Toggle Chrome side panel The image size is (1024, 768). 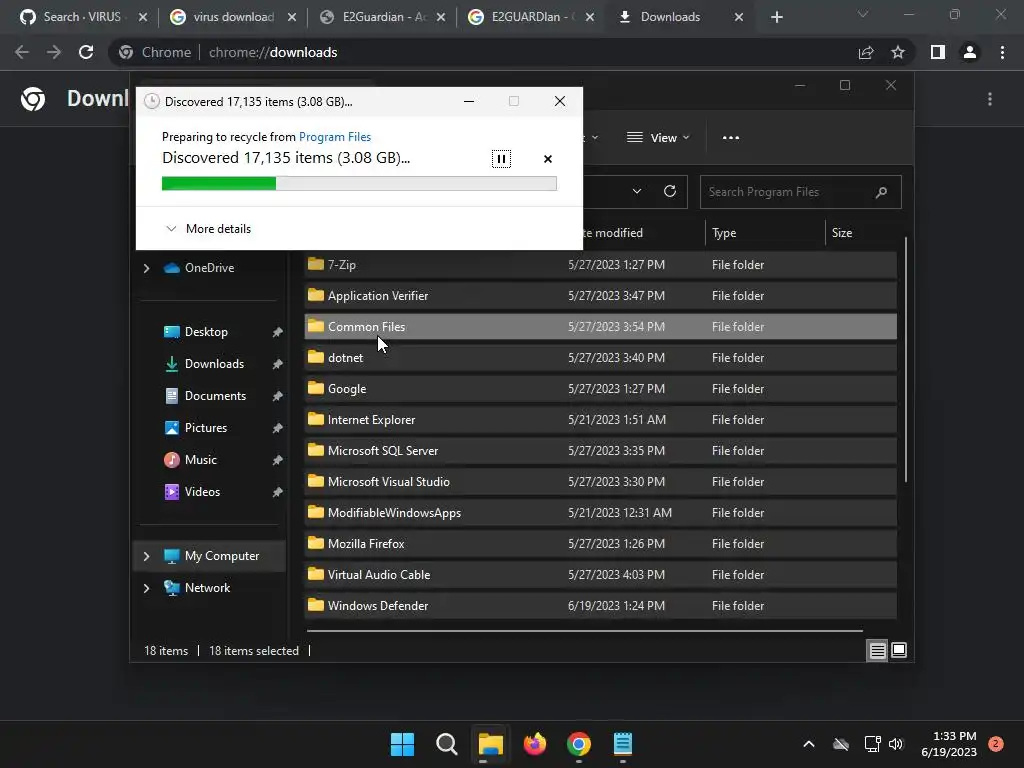tap(937, 52)
